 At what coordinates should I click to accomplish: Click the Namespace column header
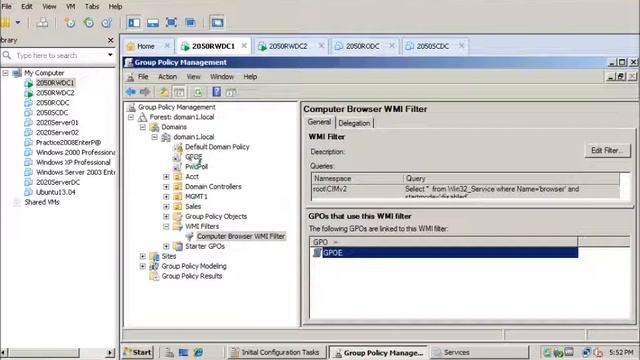pyautogui.click(x=358, y=178)
